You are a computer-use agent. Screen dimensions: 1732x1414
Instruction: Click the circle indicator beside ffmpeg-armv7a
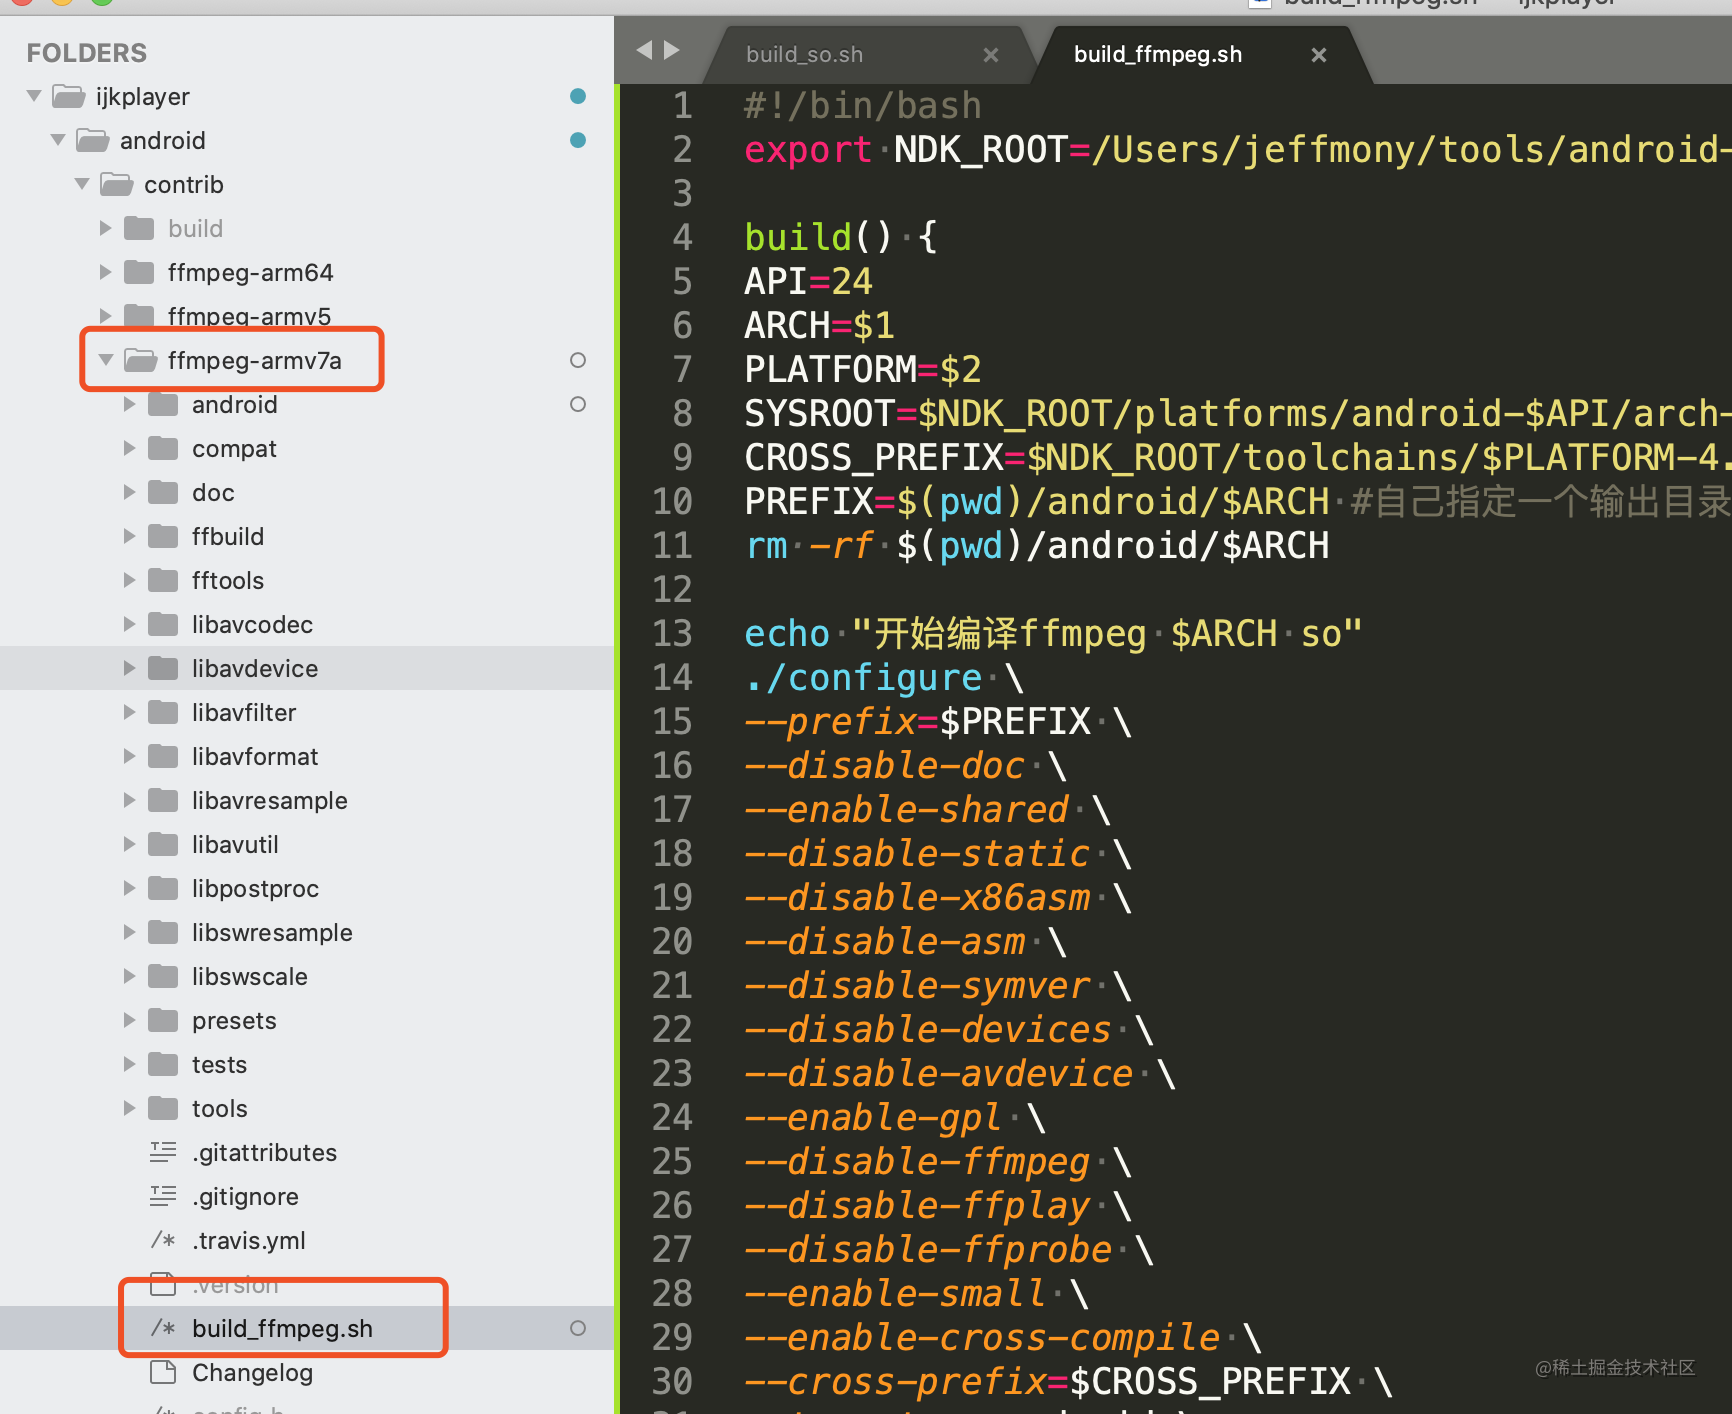pyautogui.click(x=578, y=360)
